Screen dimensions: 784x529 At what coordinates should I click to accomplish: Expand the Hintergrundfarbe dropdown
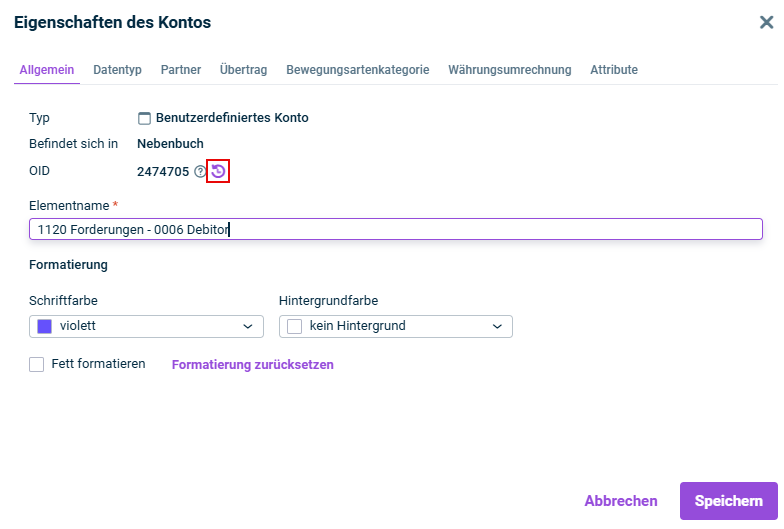coord(396,326)
